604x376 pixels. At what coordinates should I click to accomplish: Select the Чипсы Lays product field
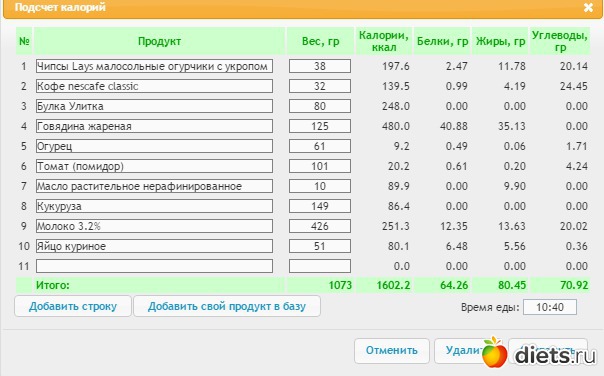(x=154, y=66)
